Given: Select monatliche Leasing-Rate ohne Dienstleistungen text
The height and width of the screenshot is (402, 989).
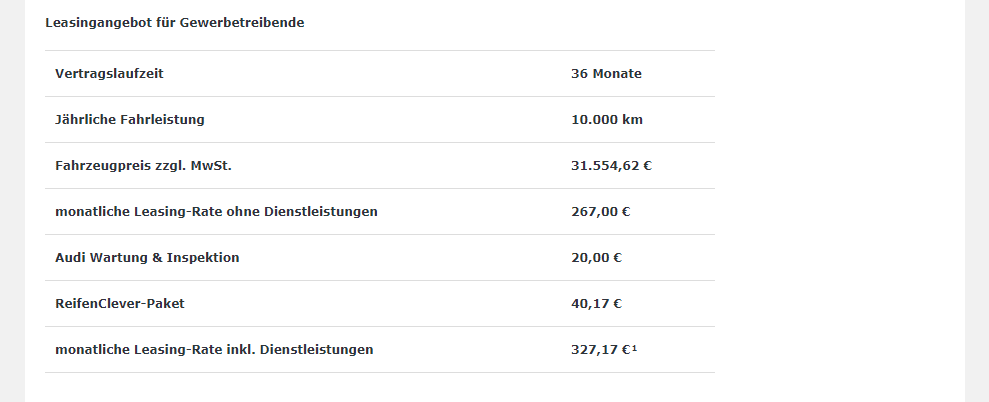Looking at the screenshot, I should pos(216,212).
